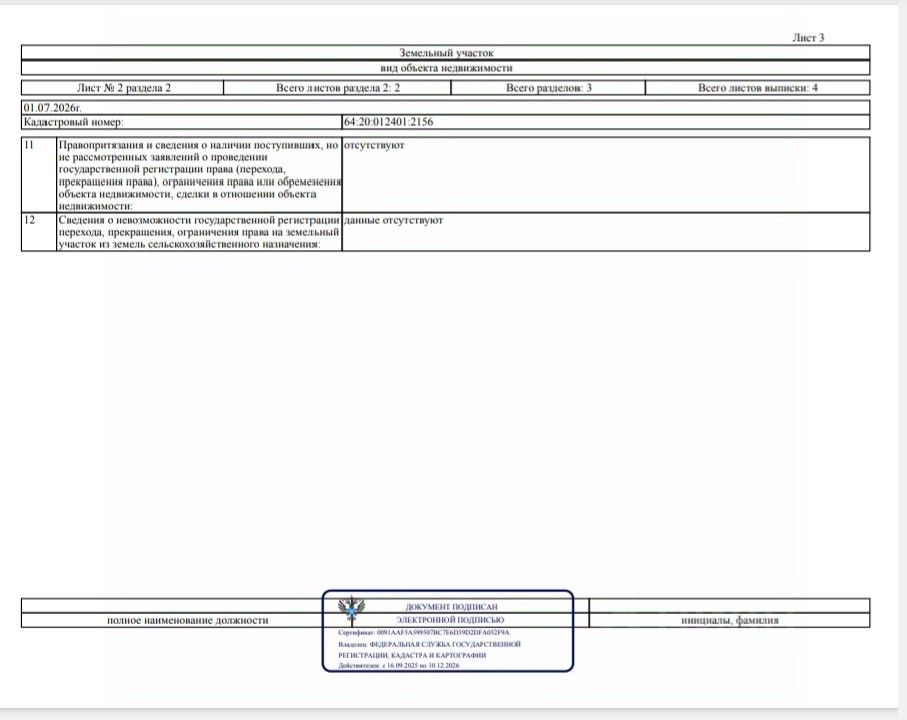Viewport: 907px width, 720px height.
Task: Click the certificate number line in stamp
Action: click(x=424, y=633)
